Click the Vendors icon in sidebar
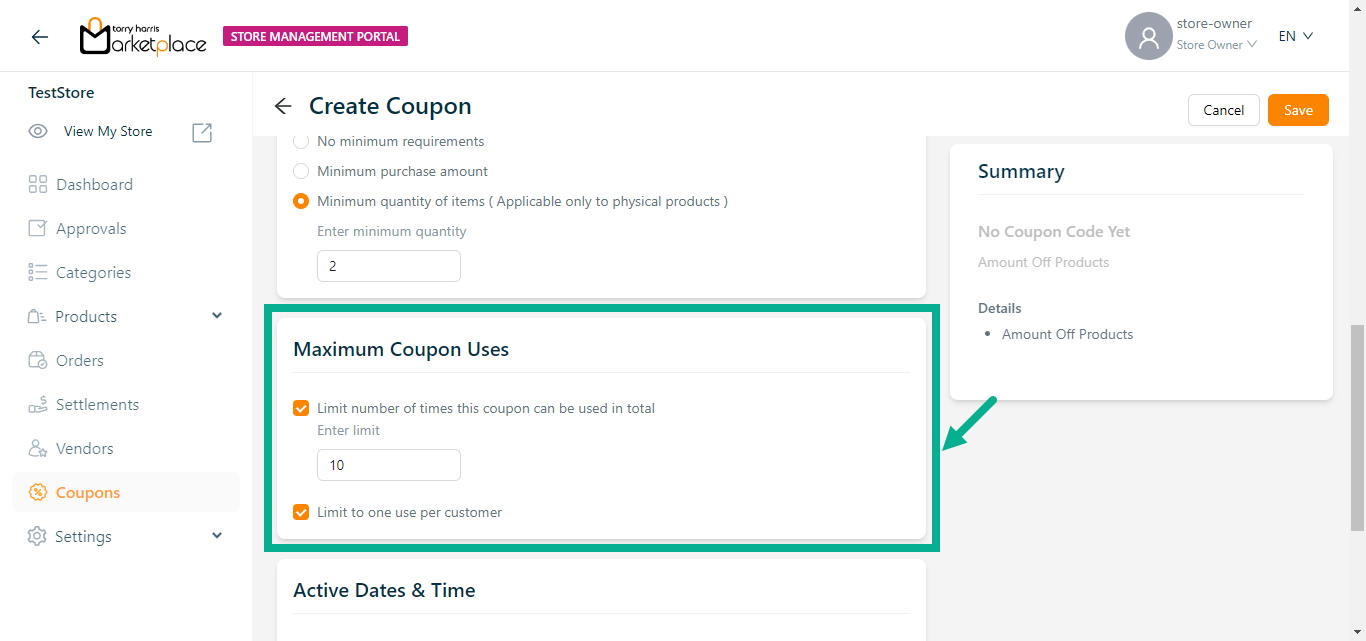 pos(38,448)
